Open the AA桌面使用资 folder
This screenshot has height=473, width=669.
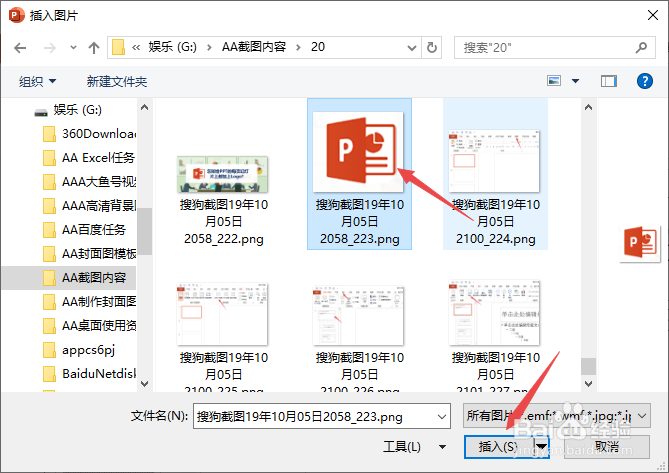[90, 326]
